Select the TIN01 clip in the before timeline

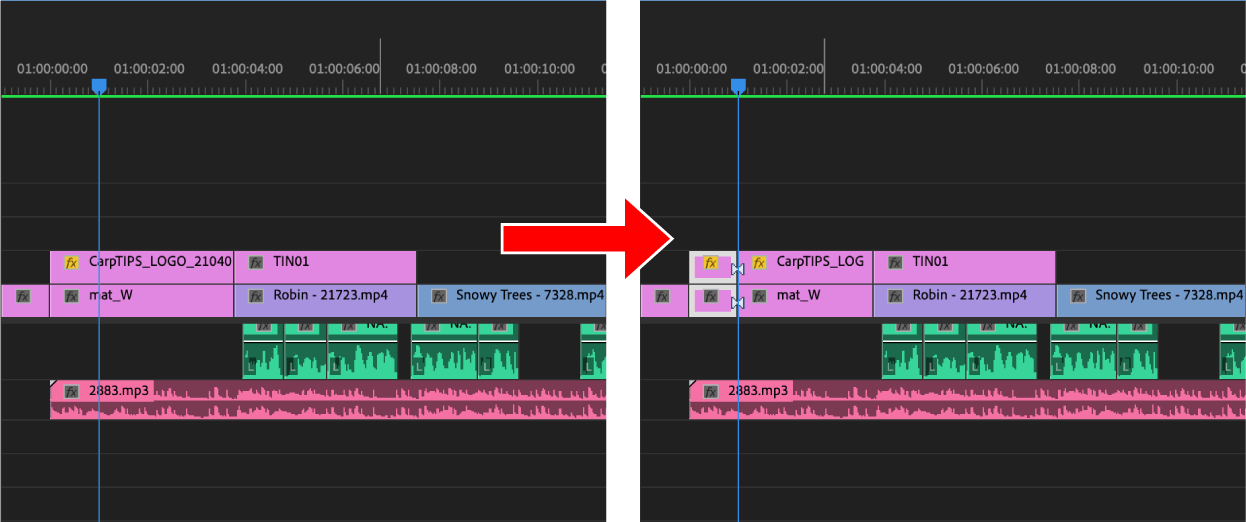(x=325, y=267)
